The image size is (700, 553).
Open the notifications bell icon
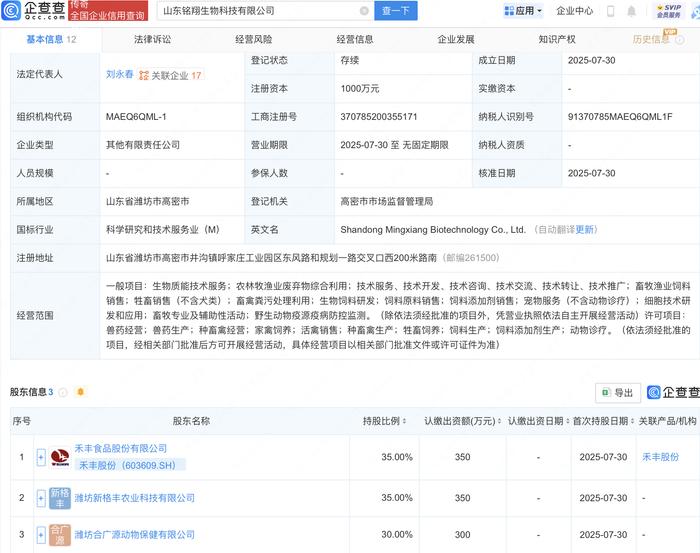point(631,11)
